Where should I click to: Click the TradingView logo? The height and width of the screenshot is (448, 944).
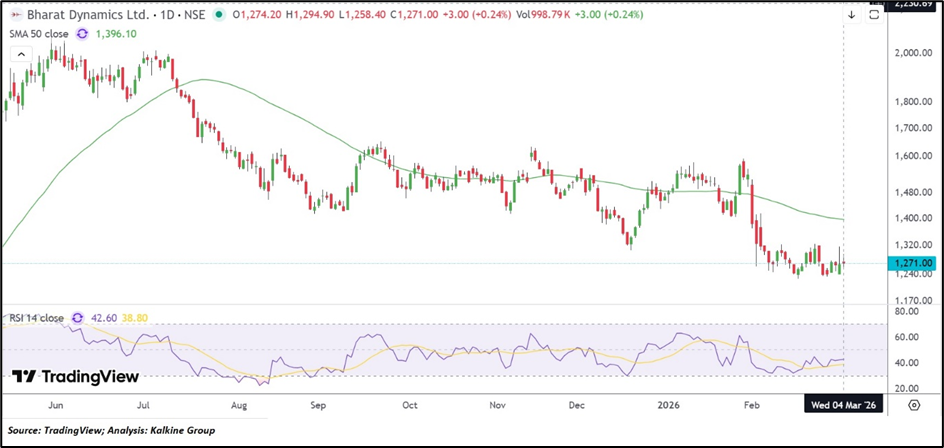(75, 377)
